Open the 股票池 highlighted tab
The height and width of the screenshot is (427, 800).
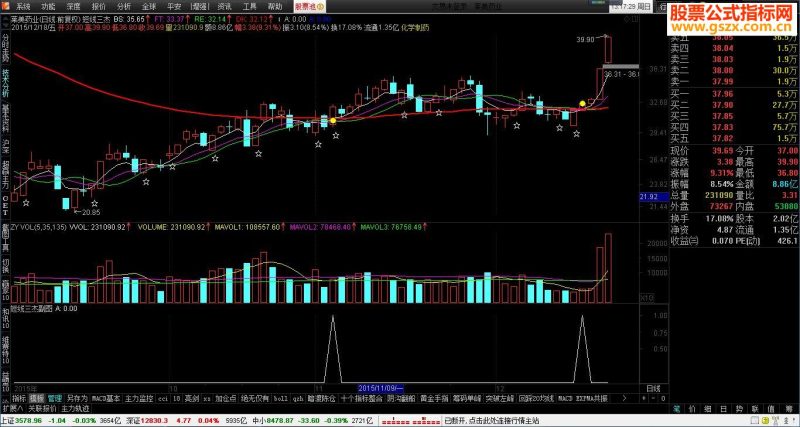coord(310,7)
